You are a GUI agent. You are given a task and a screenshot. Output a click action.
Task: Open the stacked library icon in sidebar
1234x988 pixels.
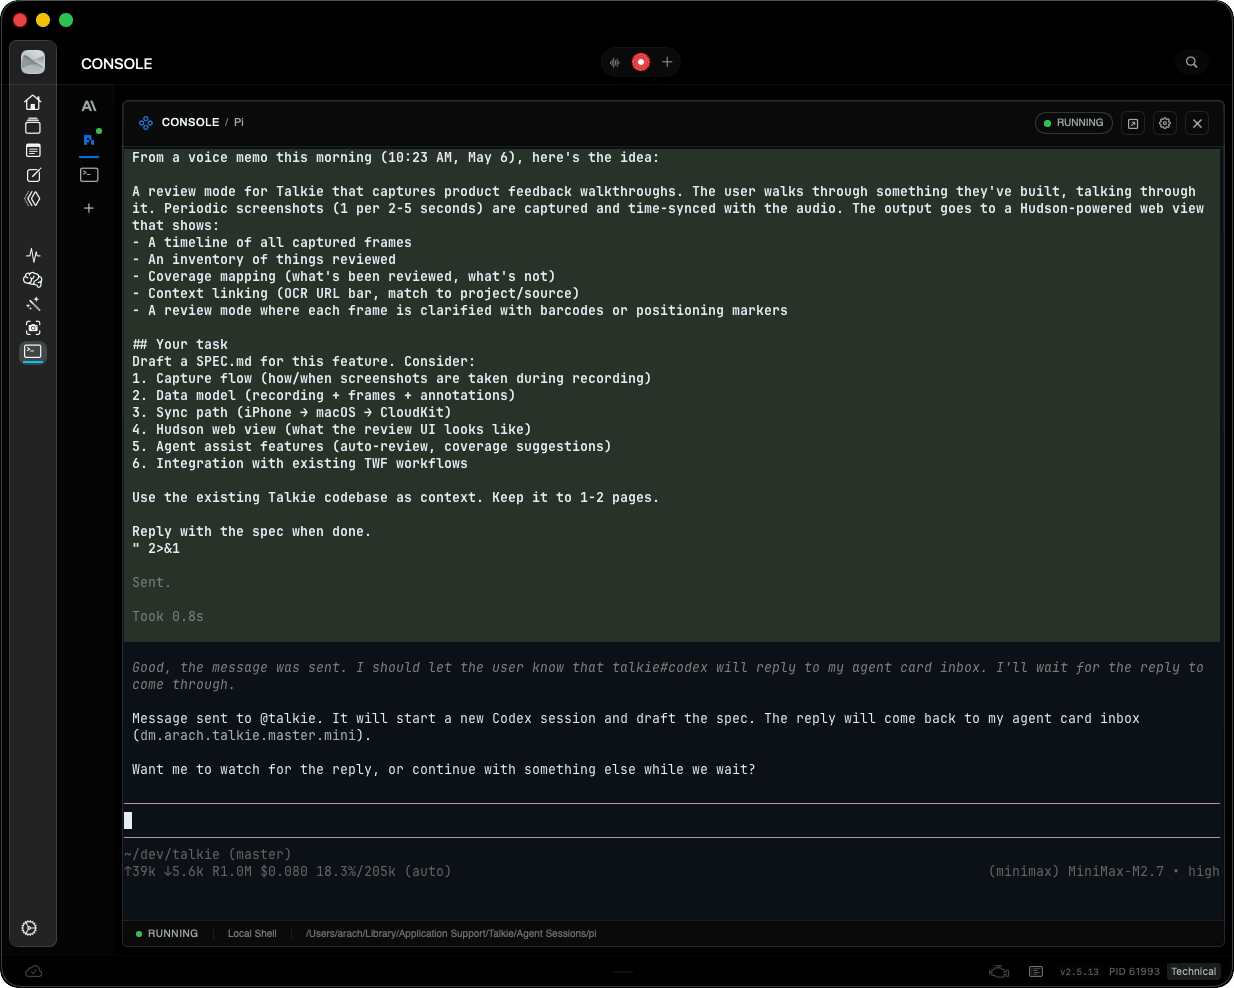pos(33,126)
